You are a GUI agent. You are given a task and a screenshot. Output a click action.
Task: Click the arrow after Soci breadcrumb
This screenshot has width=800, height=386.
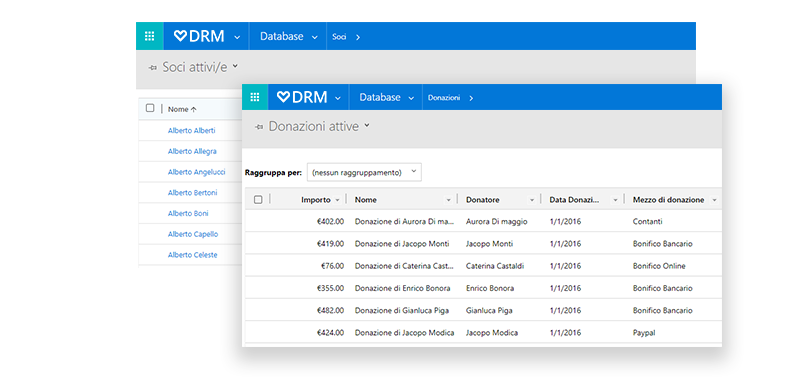(x=358, y=37)
